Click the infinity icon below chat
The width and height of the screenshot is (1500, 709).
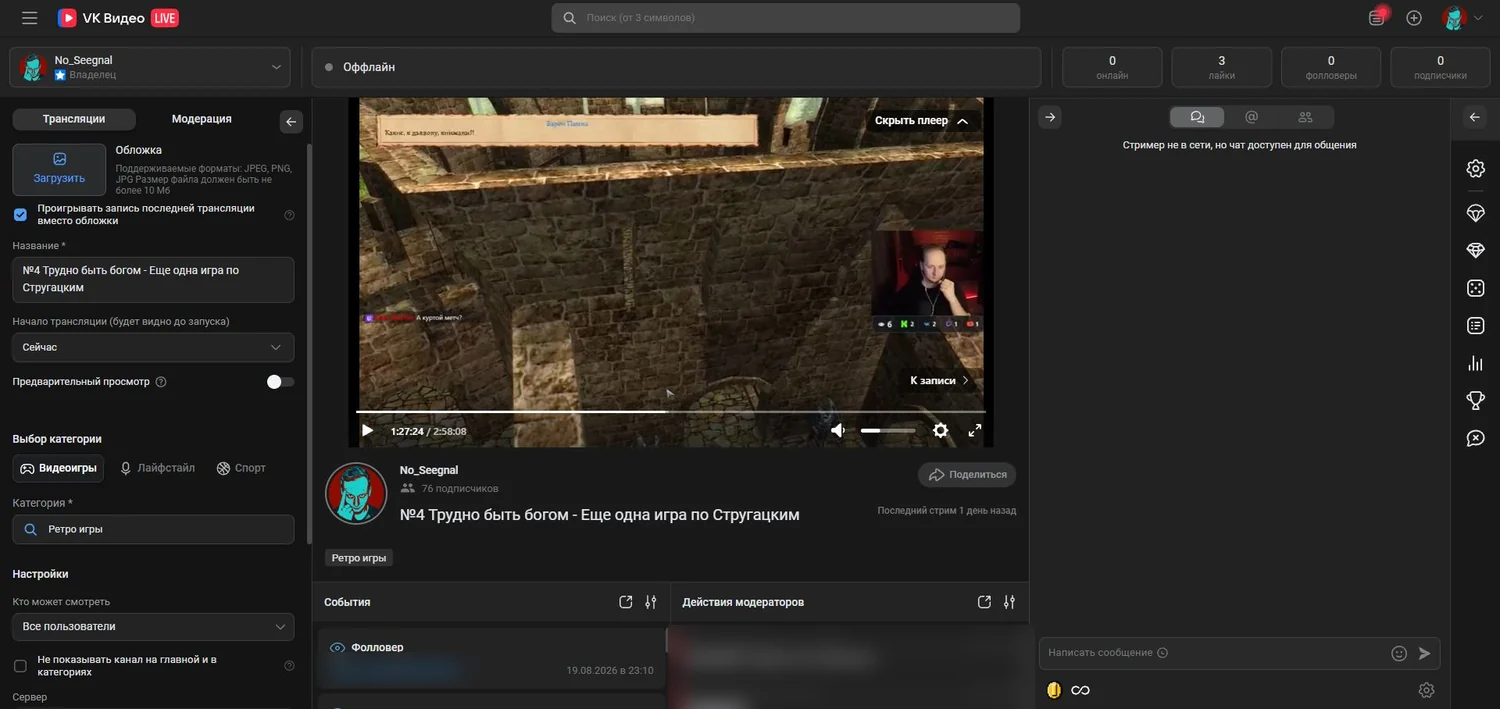(x=1080, y=690)
